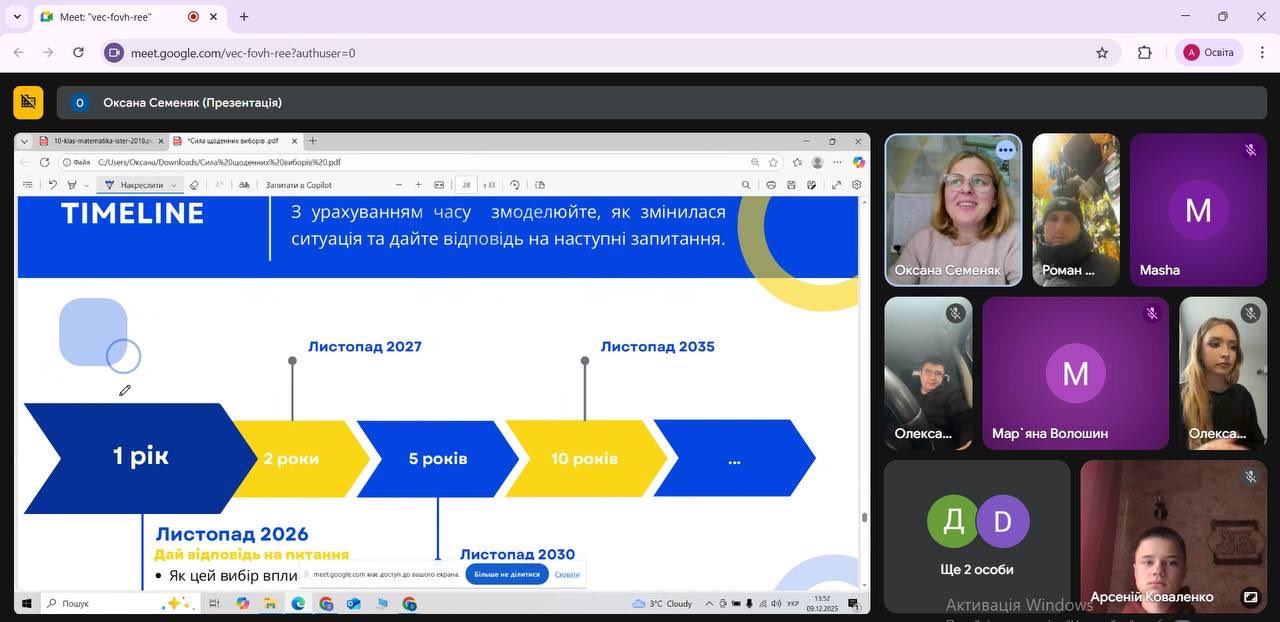Click Більше не ділитися stop sharing button

[x=507, y=574]
